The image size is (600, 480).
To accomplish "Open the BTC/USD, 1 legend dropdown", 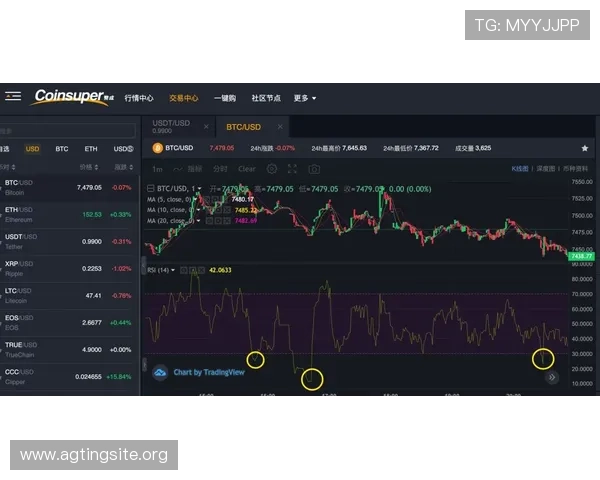I will (199, 189).
